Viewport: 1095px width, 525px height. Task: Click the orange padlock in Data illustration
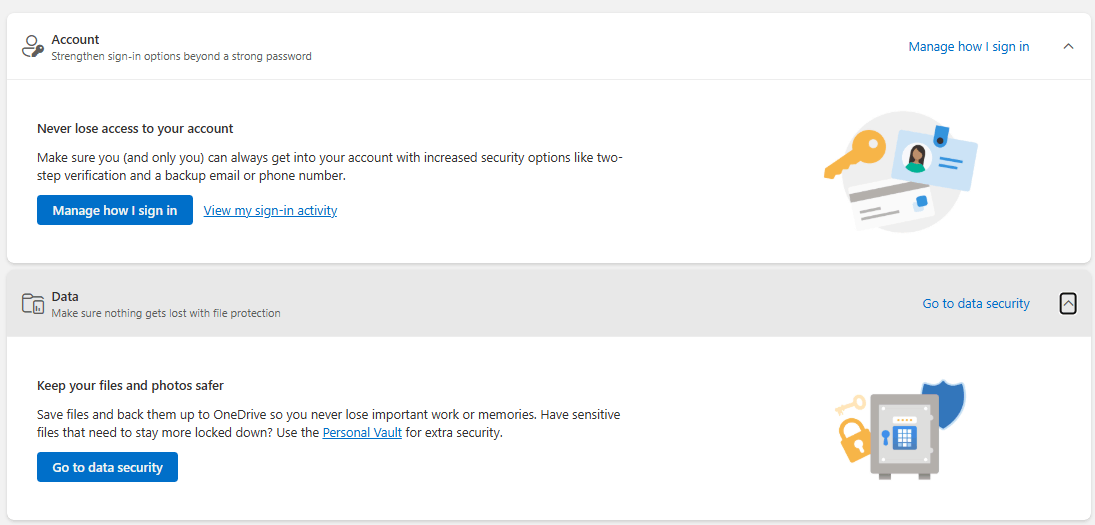(x=853, y=440)
